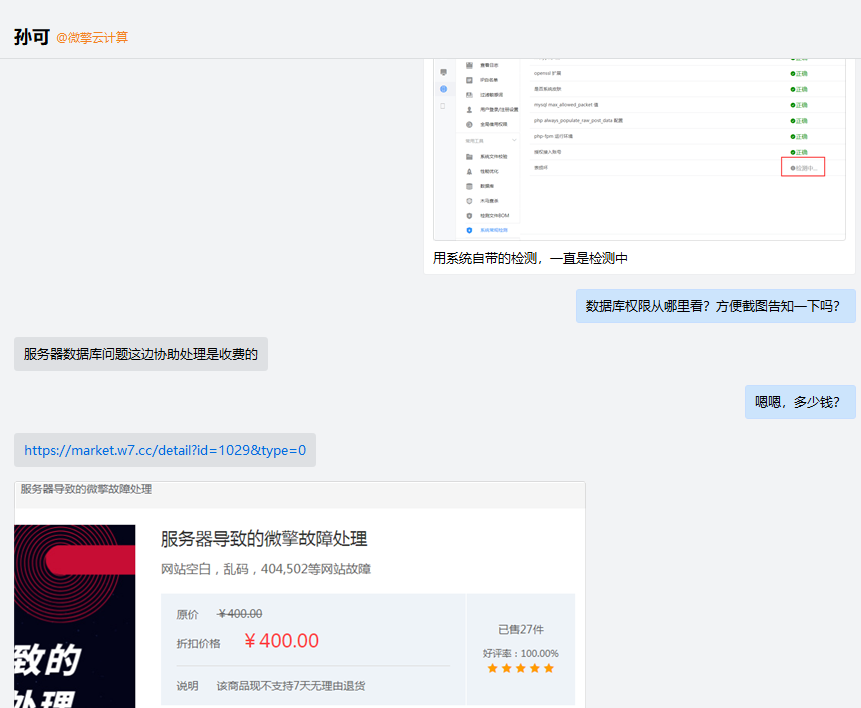Click the 性能优化 bell icon in screenshot
Image resolution: width=861 pixels, height=708 pixels.
tap(469, 171)
